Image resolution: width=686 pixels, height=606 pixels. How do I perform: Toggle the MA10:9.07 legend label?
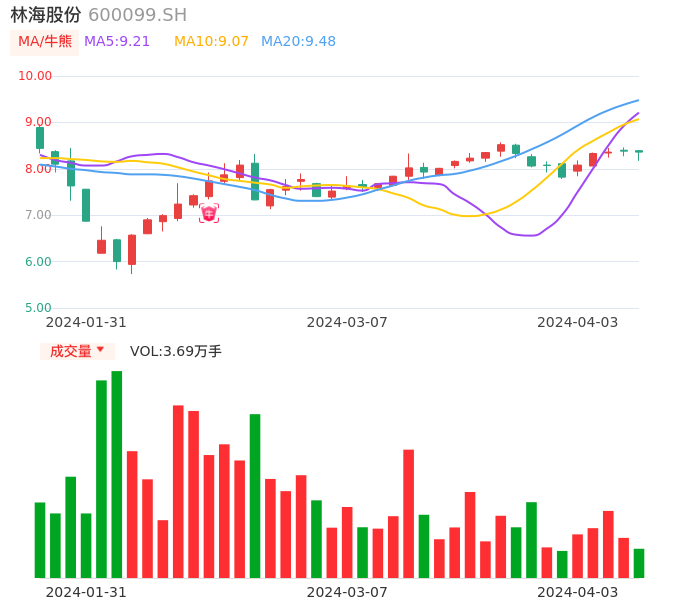tap(211, 42)
